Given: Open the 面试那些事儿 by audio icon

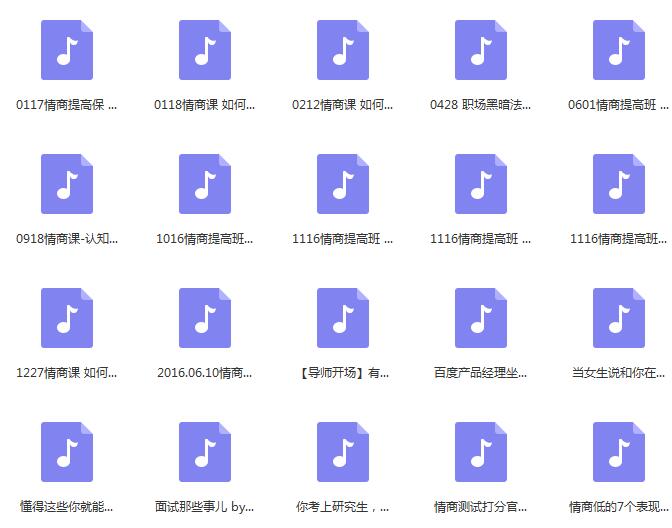Looking at the screenshot, I should click(x=205, y=452).
